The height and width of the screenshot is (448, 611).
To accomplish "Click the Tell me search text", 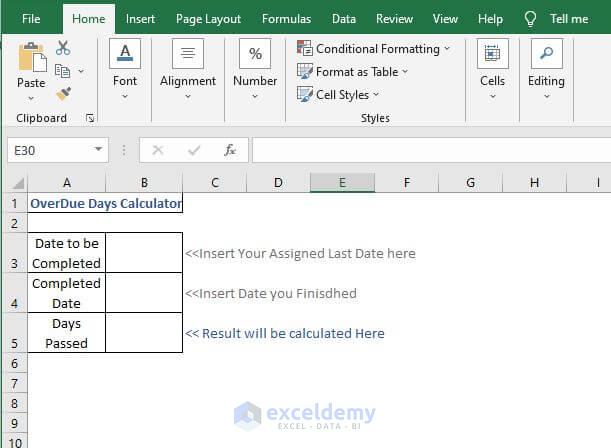I will click(x=569, y=19).
